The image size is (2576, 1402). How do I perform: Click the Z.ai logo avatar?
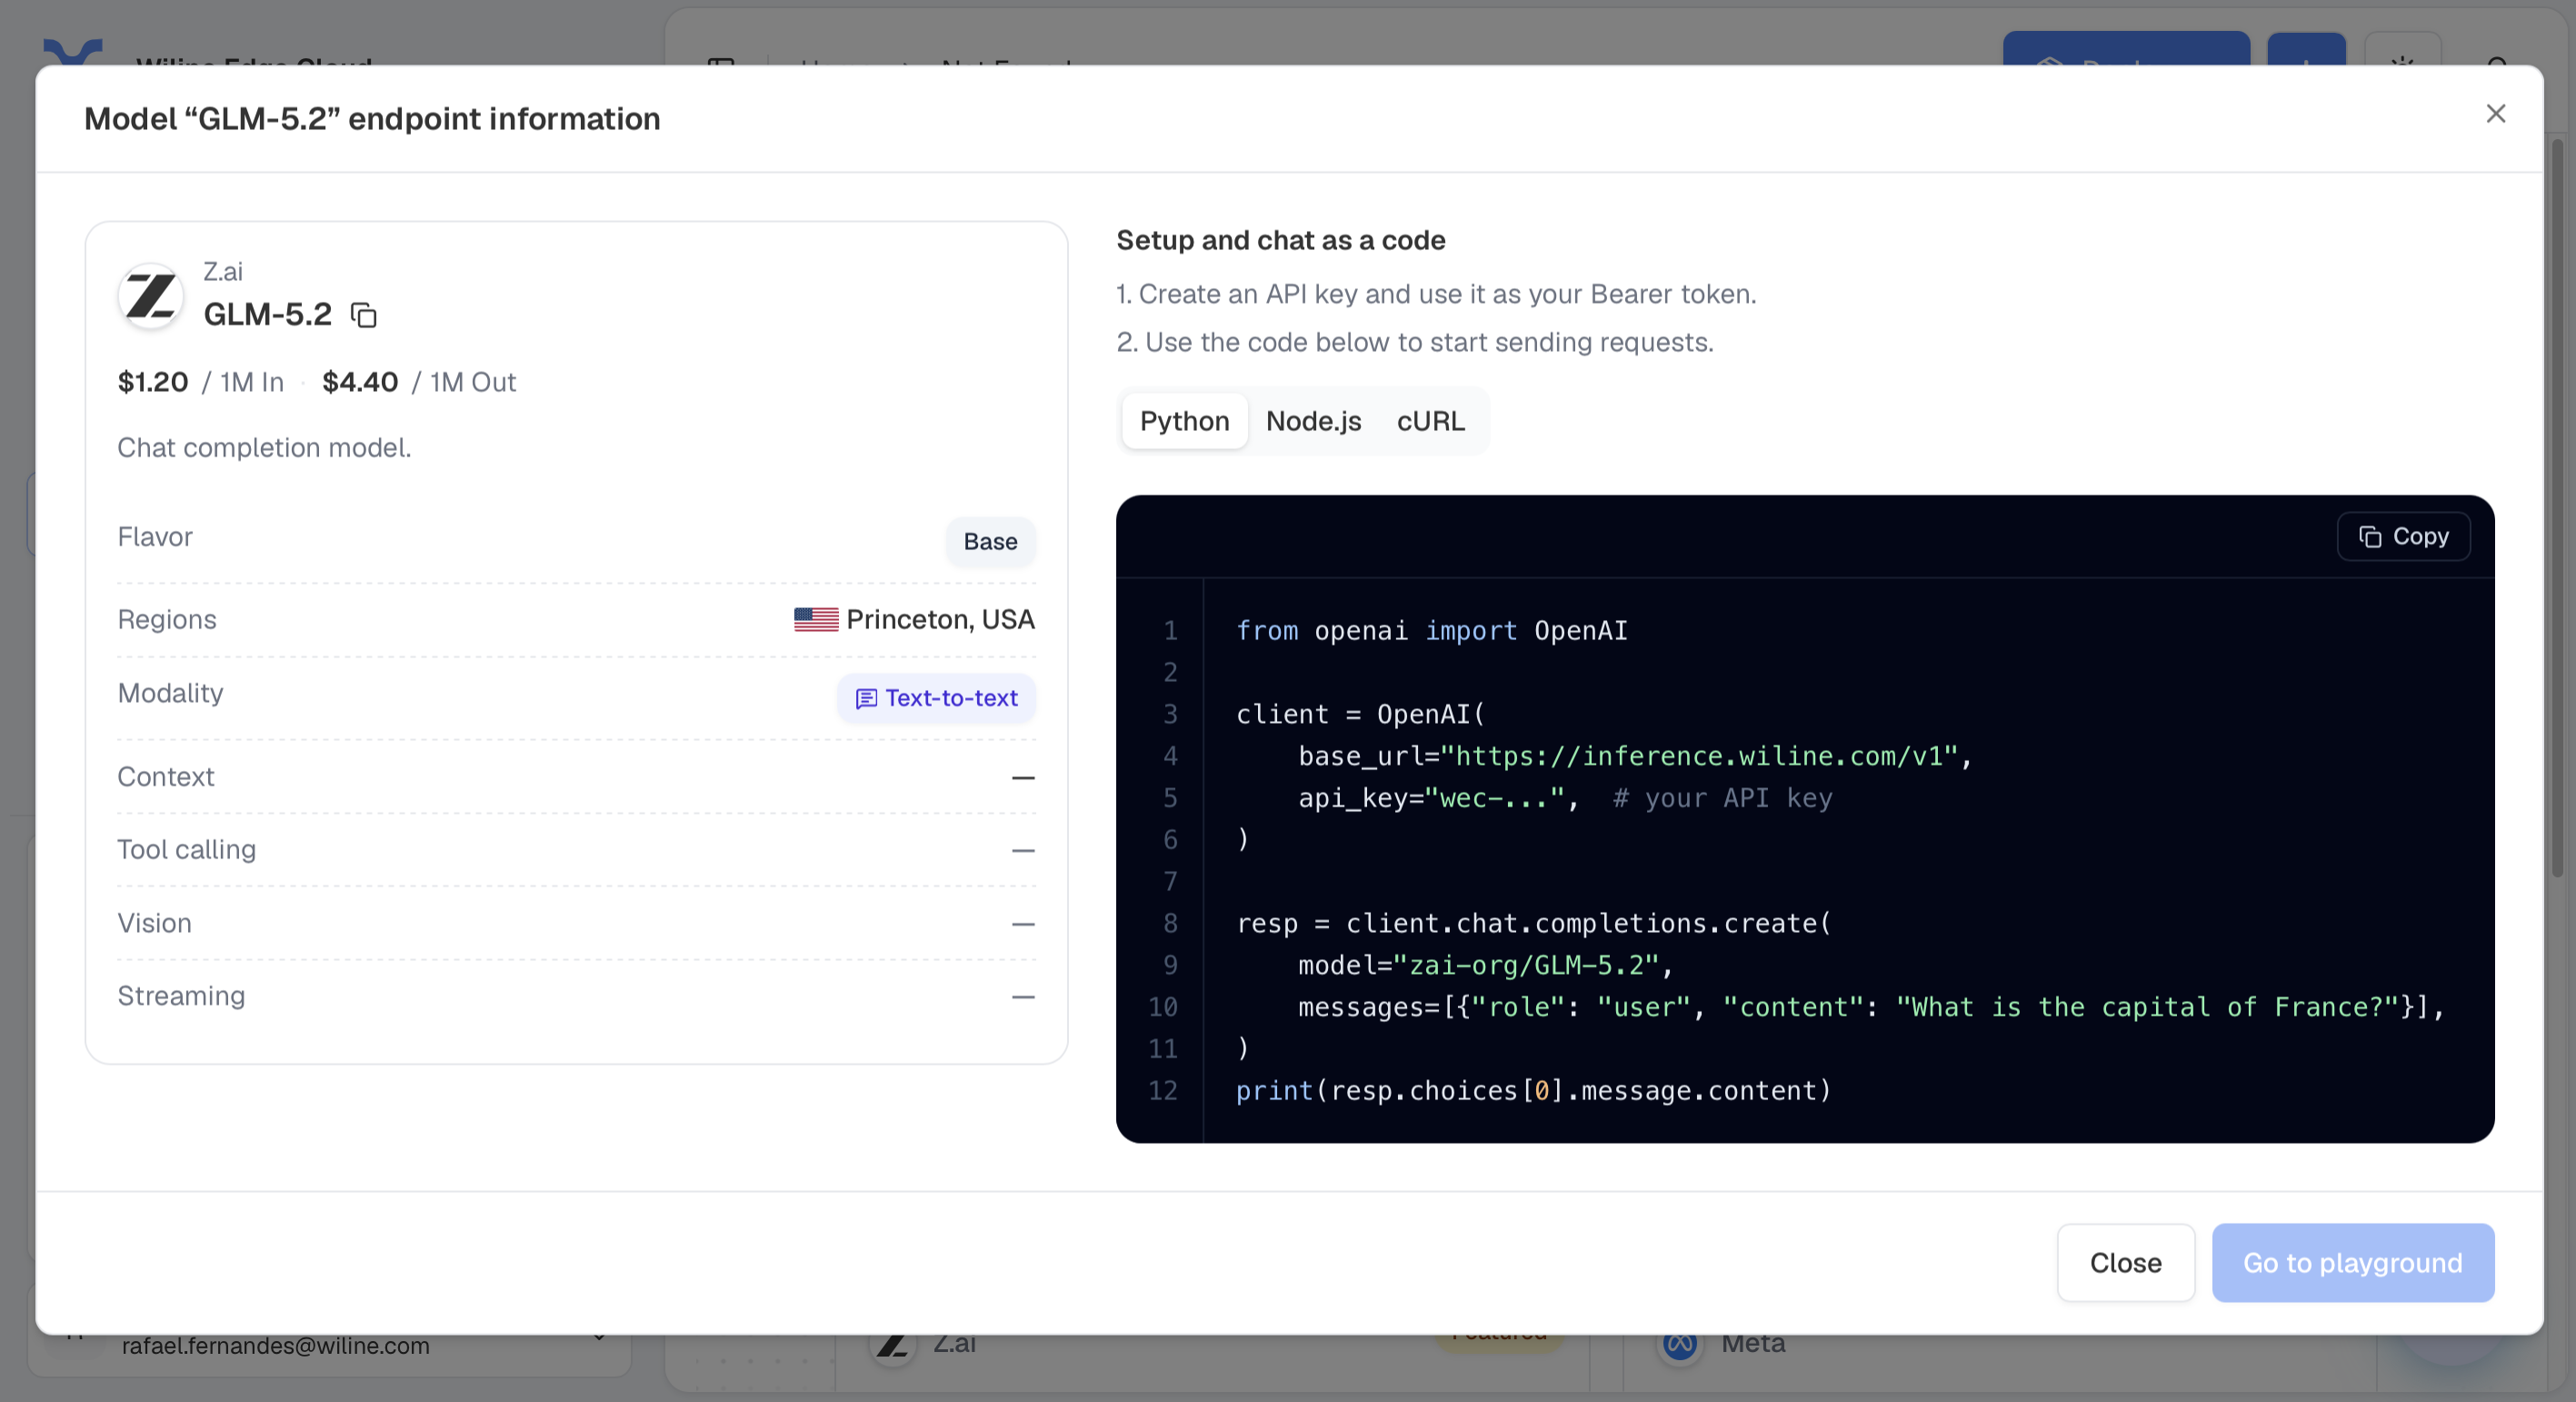click(151, 295)
